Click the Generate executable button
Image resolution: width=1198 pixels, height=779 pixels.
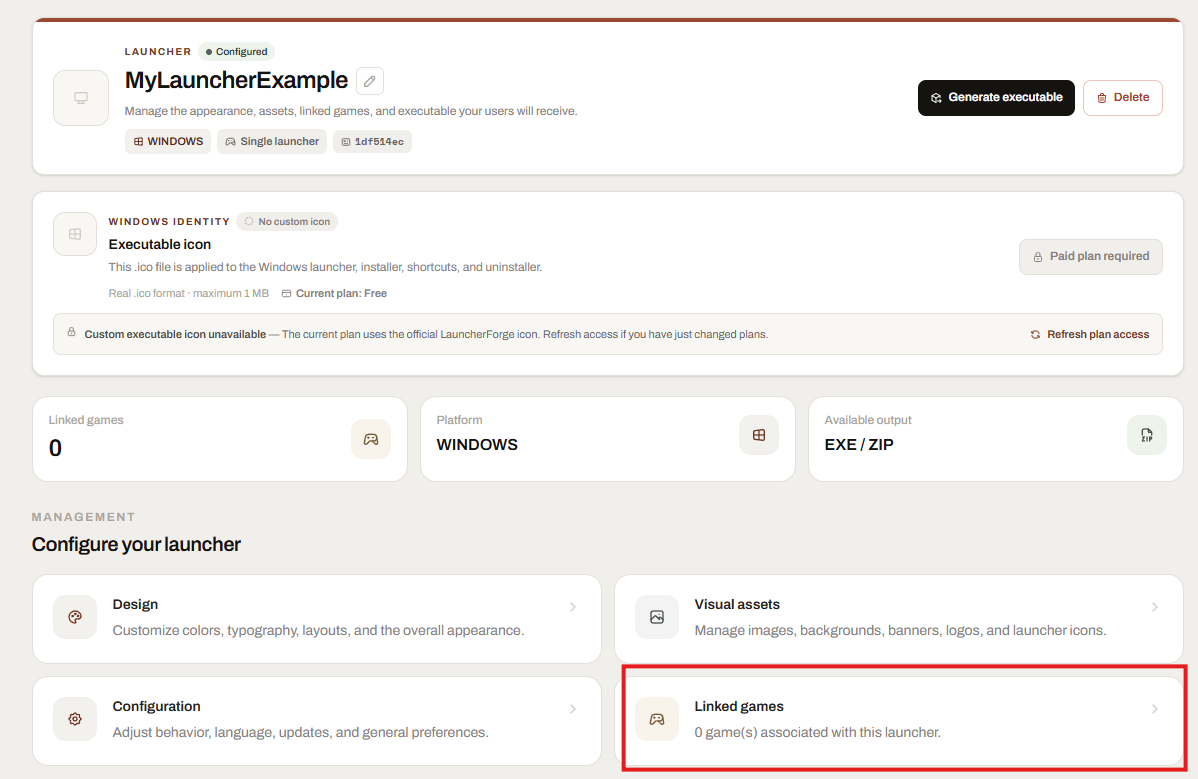pos(996,98)
